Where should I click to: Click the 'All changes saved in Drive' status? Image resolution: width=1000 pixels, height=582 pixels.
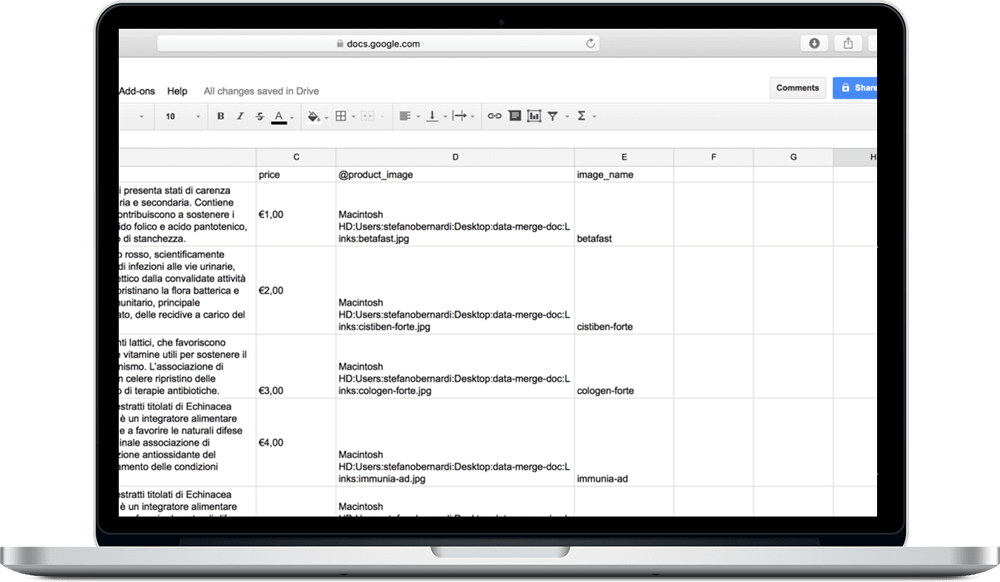[261, 91]
